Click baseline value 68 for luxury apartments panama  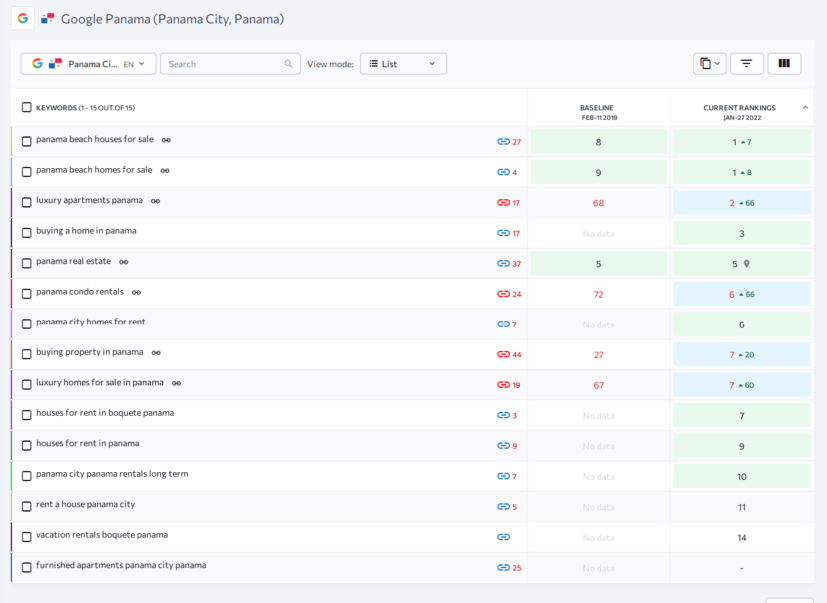pos(598,203)
